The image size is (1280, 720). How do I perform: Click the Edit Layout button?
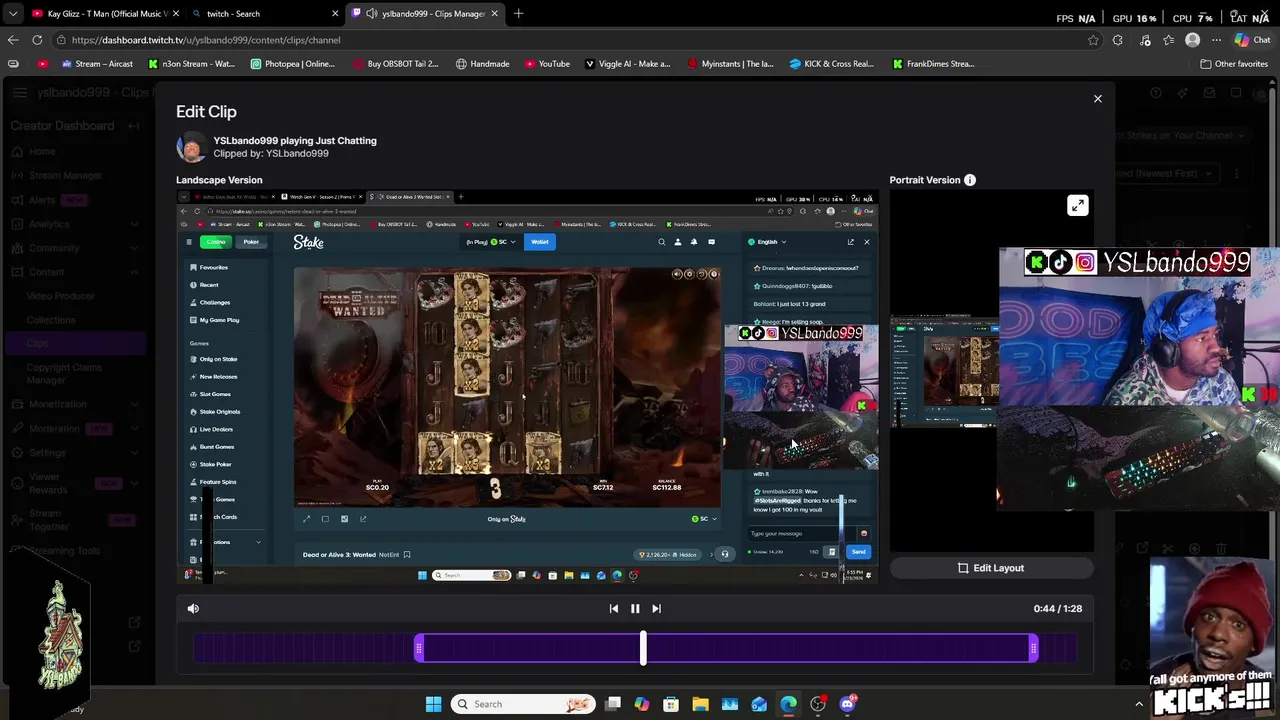coord(991,568)
